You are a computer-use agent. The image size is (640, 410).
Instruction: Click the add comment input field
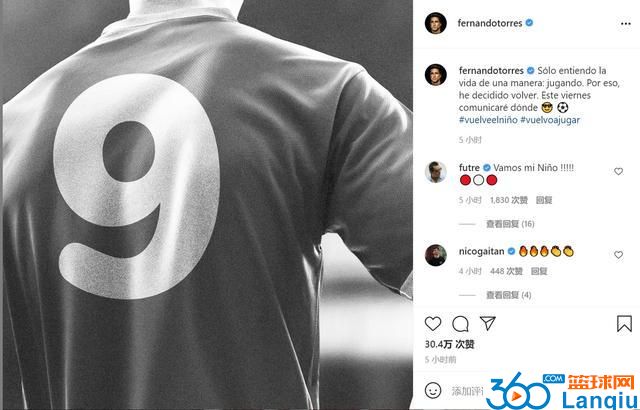(x=467, y=391)
